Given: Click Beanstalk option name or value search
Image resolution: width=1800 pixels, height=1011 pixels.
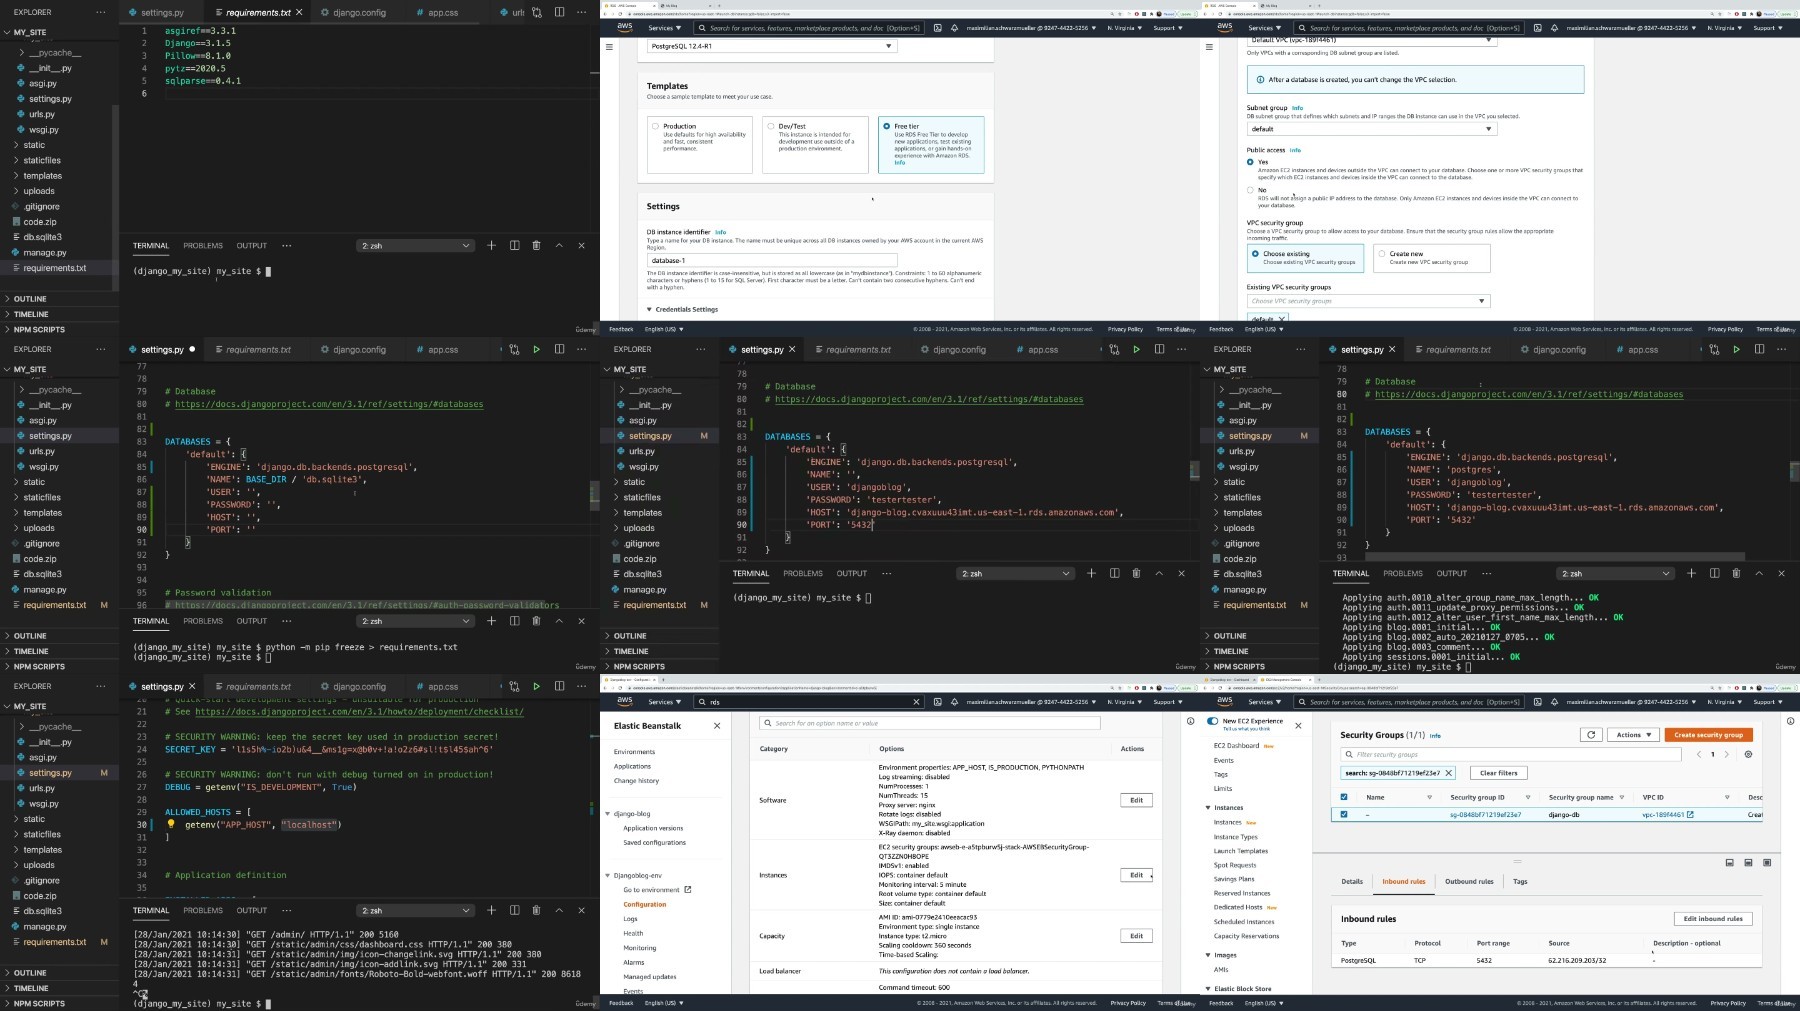Looking at the screenshot, I should coord(930,723).
